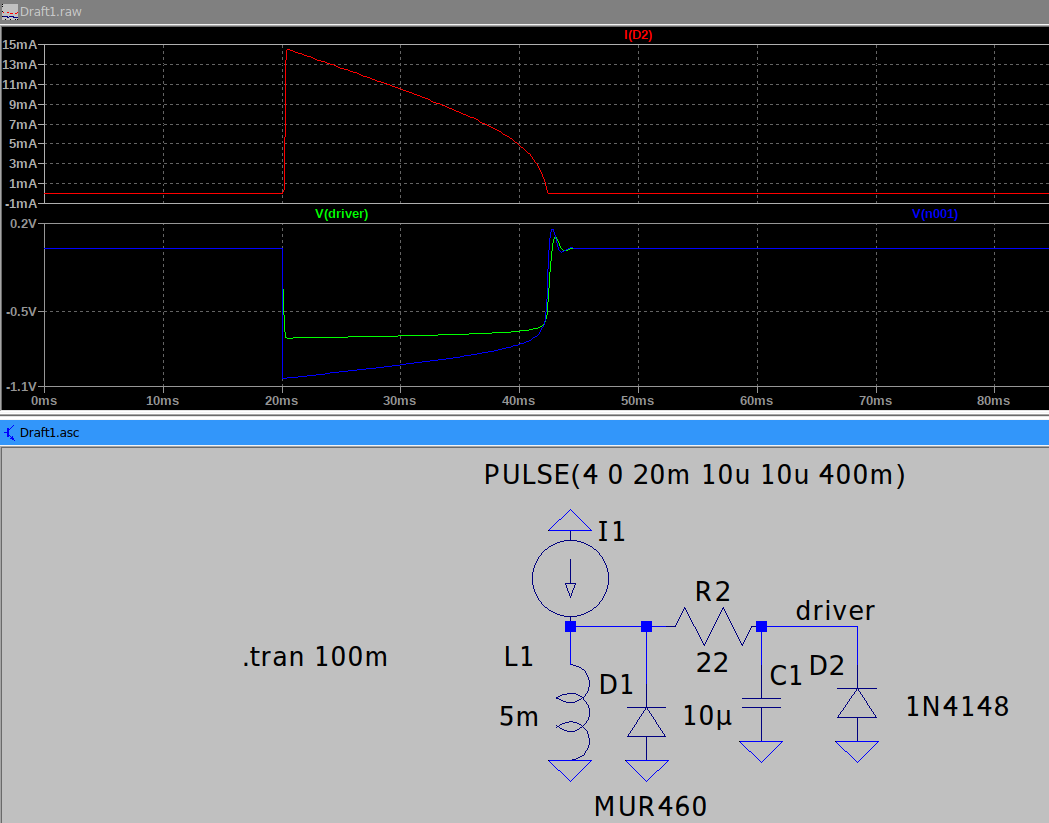Select the driver net label
This screenshot has width=1049, height=823.
coord(835,610)
